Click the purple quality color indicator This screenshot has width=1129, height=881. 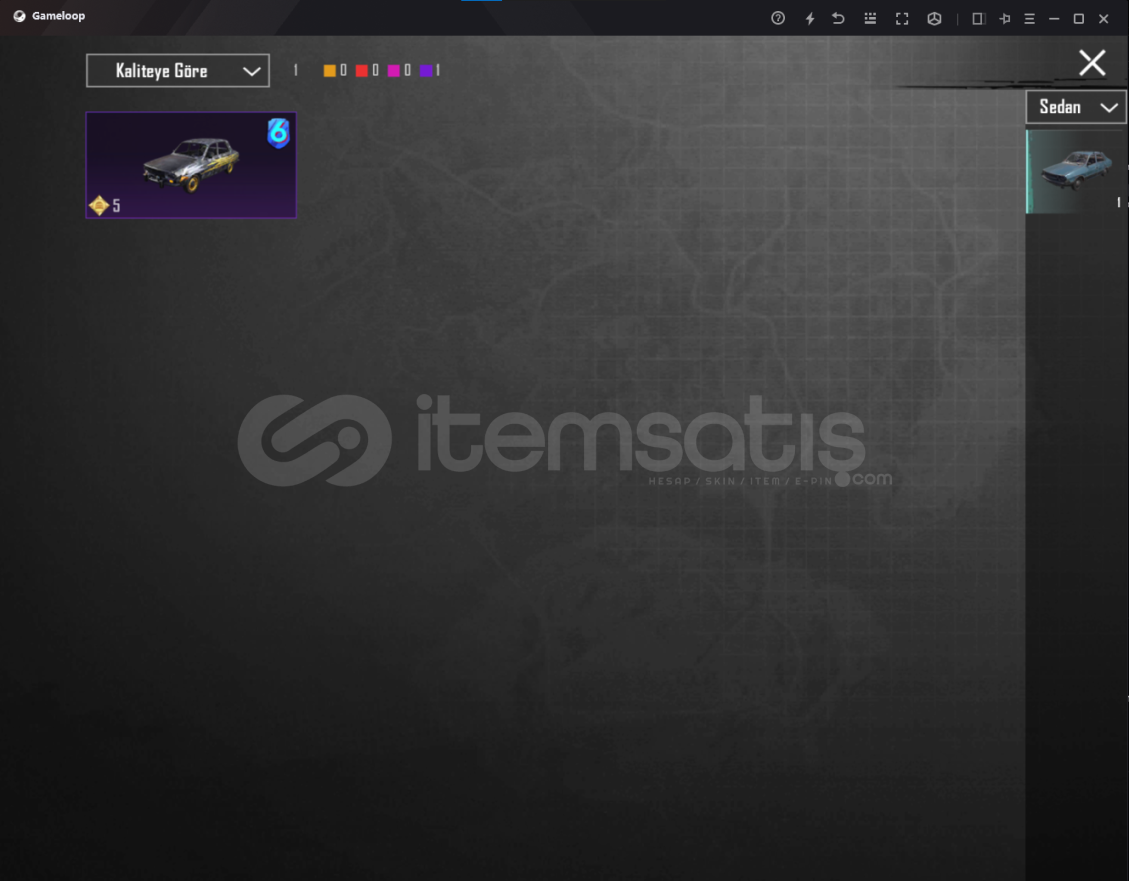(x=426, y=71)
